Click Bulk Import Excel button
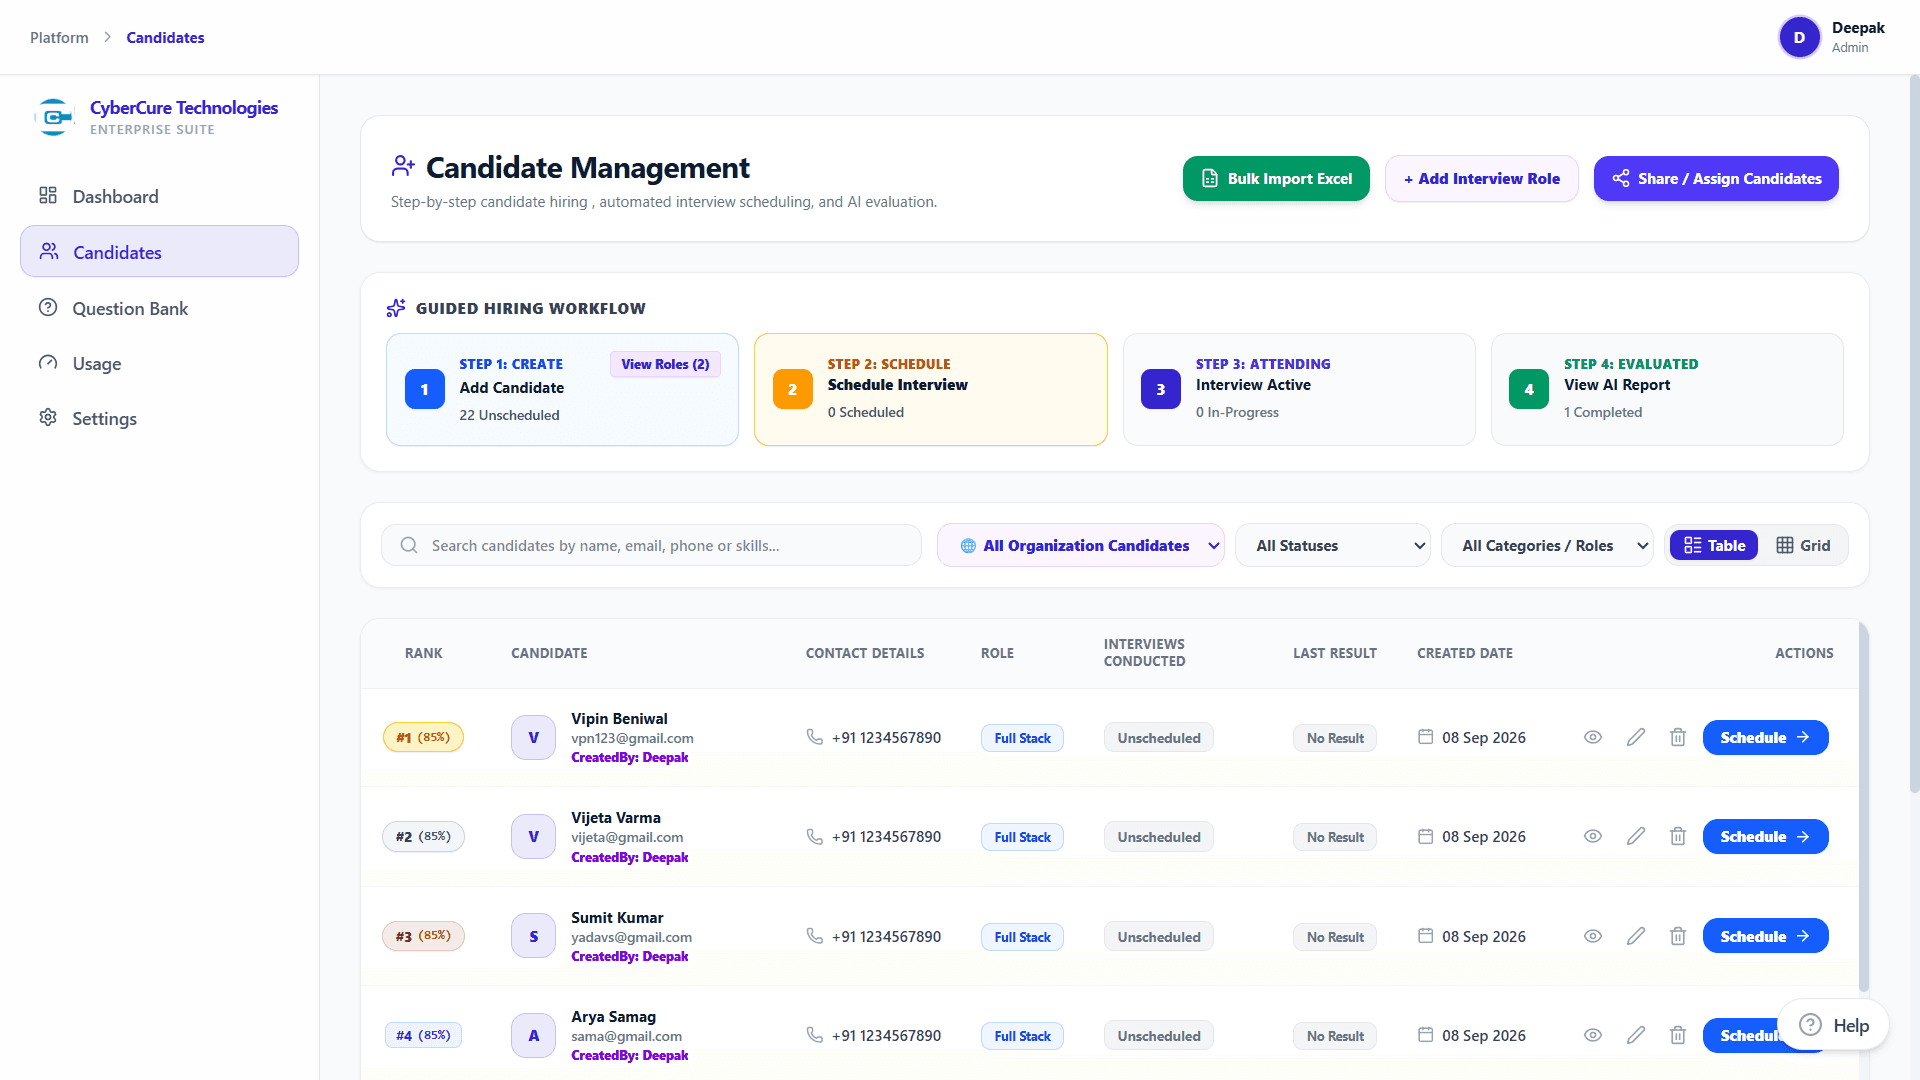Image resolution: width=1920 pixels, height=1080 pixels. (1276, 178)
